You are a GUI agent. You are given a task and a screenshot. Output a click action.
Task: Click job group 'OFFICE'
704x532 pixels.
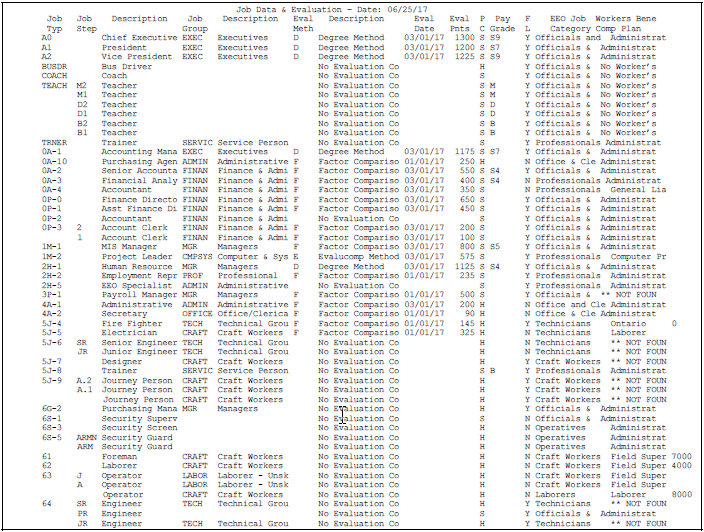[x=197, y=314]
